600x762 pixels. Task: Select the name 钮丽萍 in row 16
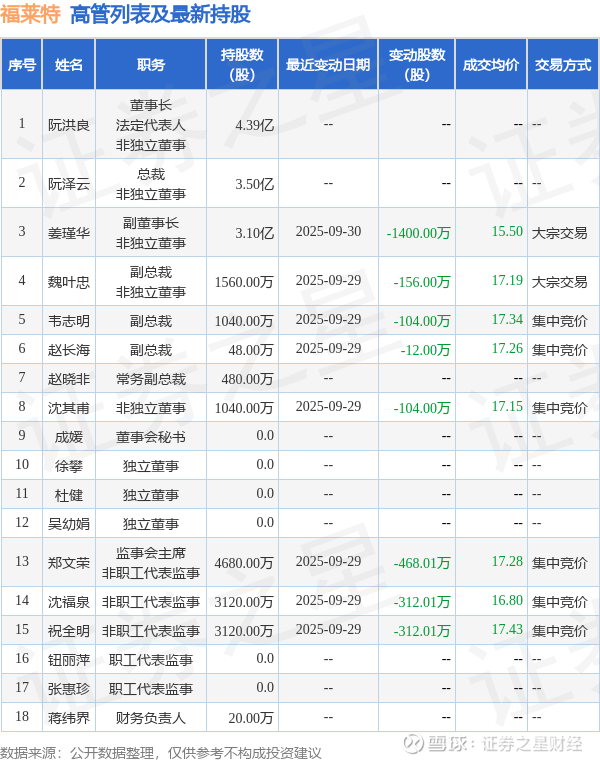(69, 659)
